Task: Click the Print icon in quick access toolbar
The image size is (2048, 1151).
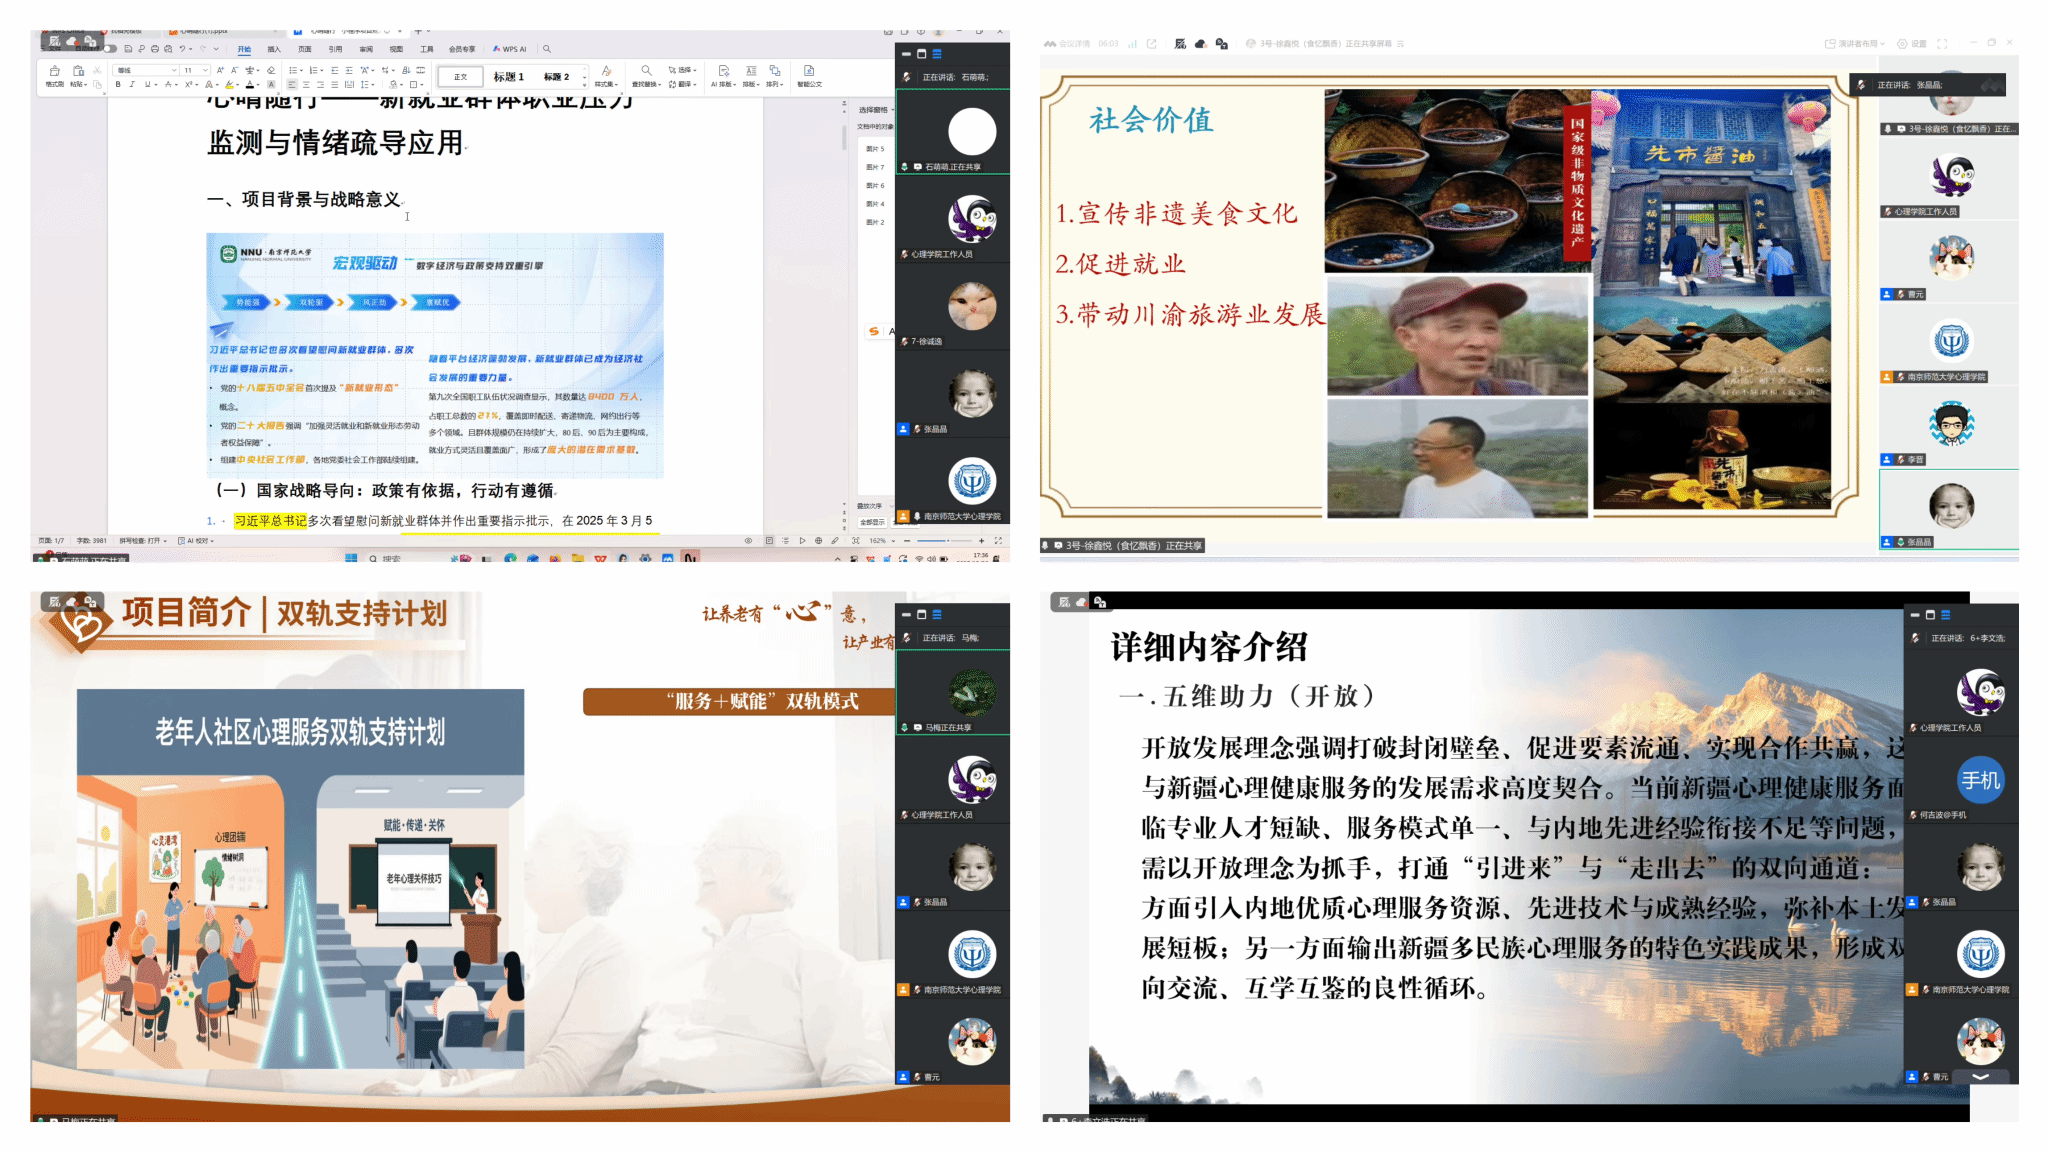Action: 154,49
